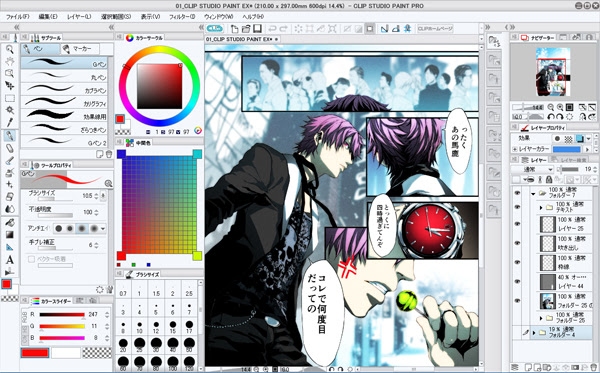Select the rectangular Selection tool
Viewport: 600px width, 373px height.
pos(10,98)
